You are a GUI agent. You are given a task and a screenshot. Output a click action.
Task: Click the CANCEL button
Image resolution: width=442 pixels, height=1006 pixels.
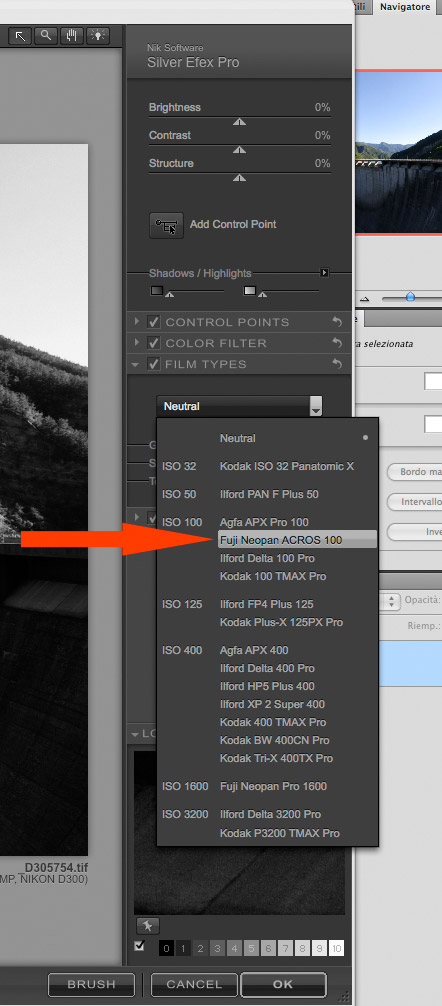pos(194,984)
